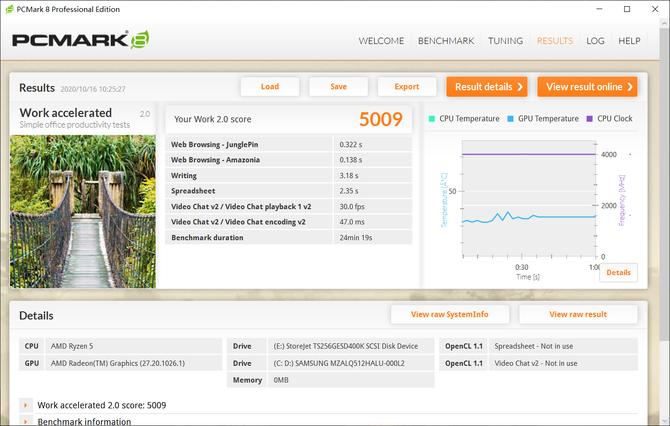View raw SystemInfo
Viewport: 670px width, 426px height.
pyautogui.click(x=450, y=314)
